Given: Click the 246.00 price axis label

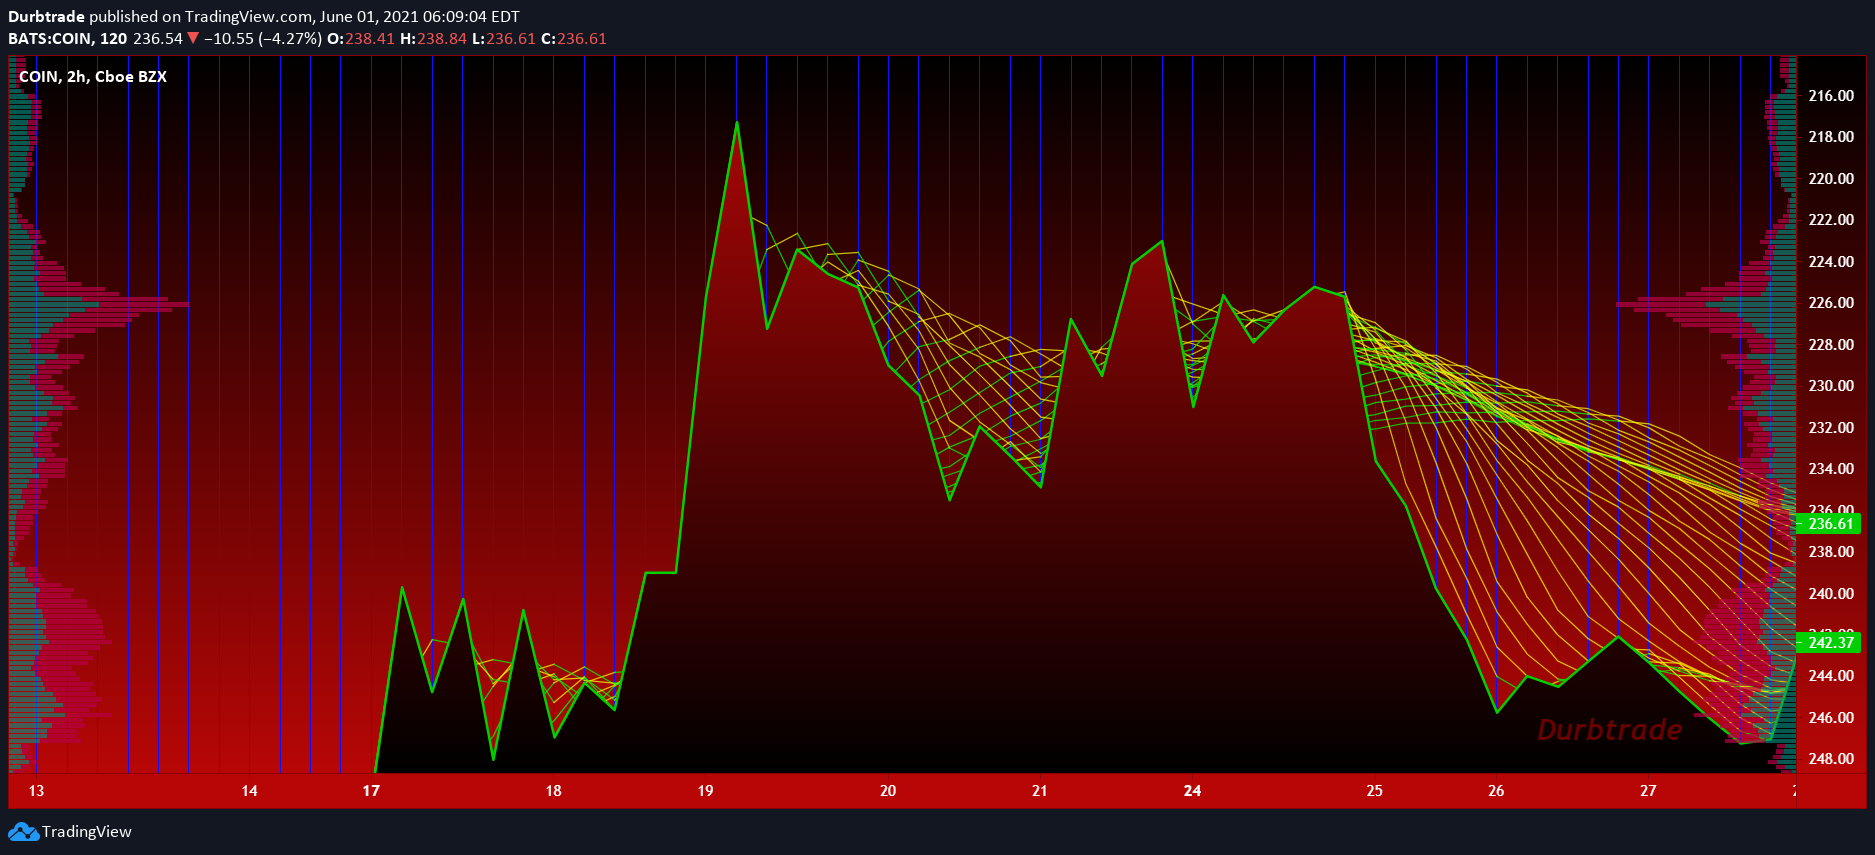Looking at the screenshot, I should pyautogui.click(x=1831, y=718).
